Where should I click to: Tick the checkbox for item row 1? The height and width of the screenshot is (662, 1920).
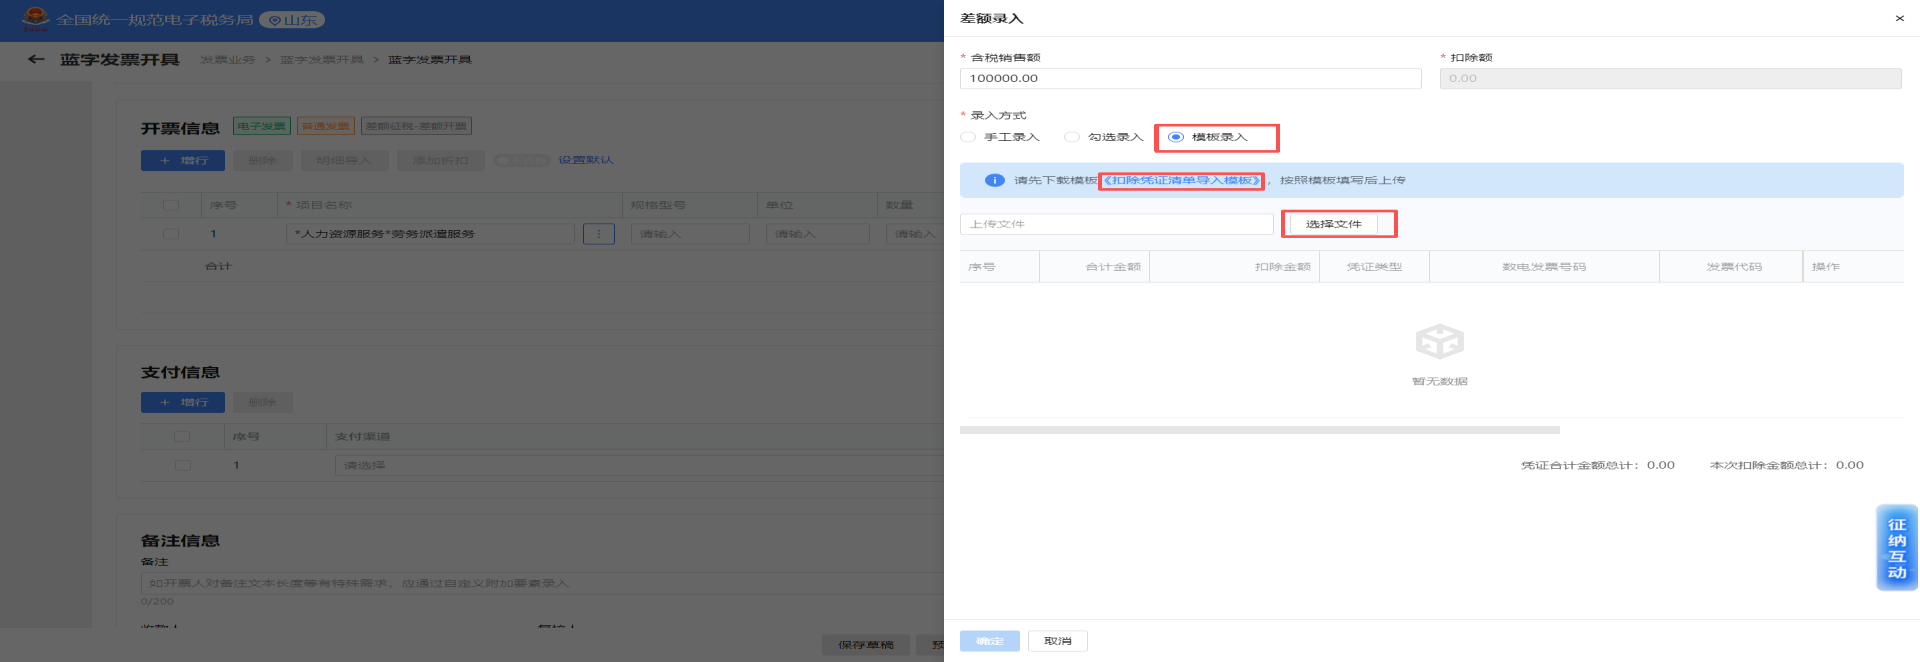171,234
